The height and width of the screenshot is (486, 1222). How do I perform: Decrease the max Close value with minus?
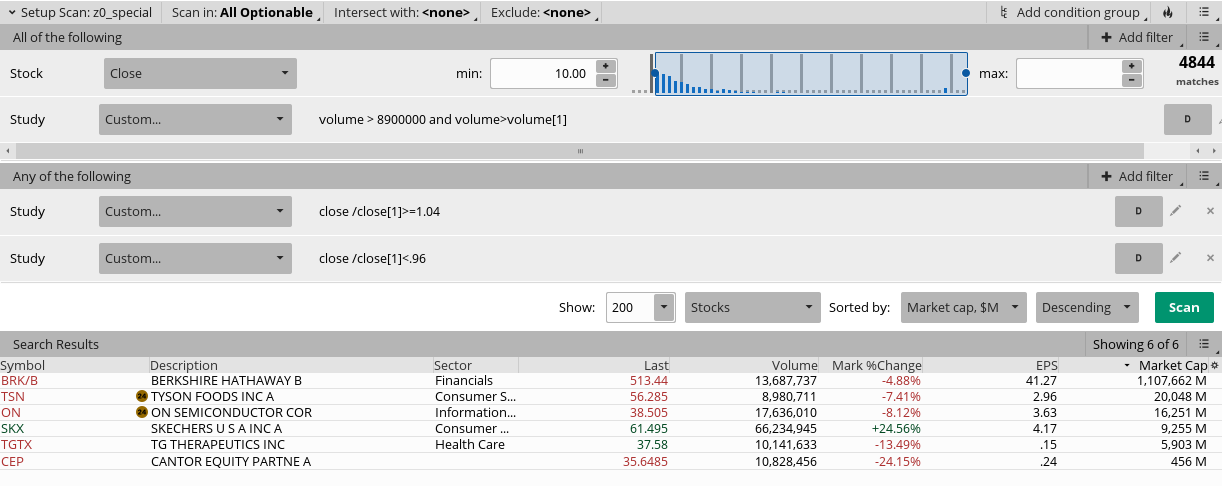pyautogui.click(x=1131, y=80)
